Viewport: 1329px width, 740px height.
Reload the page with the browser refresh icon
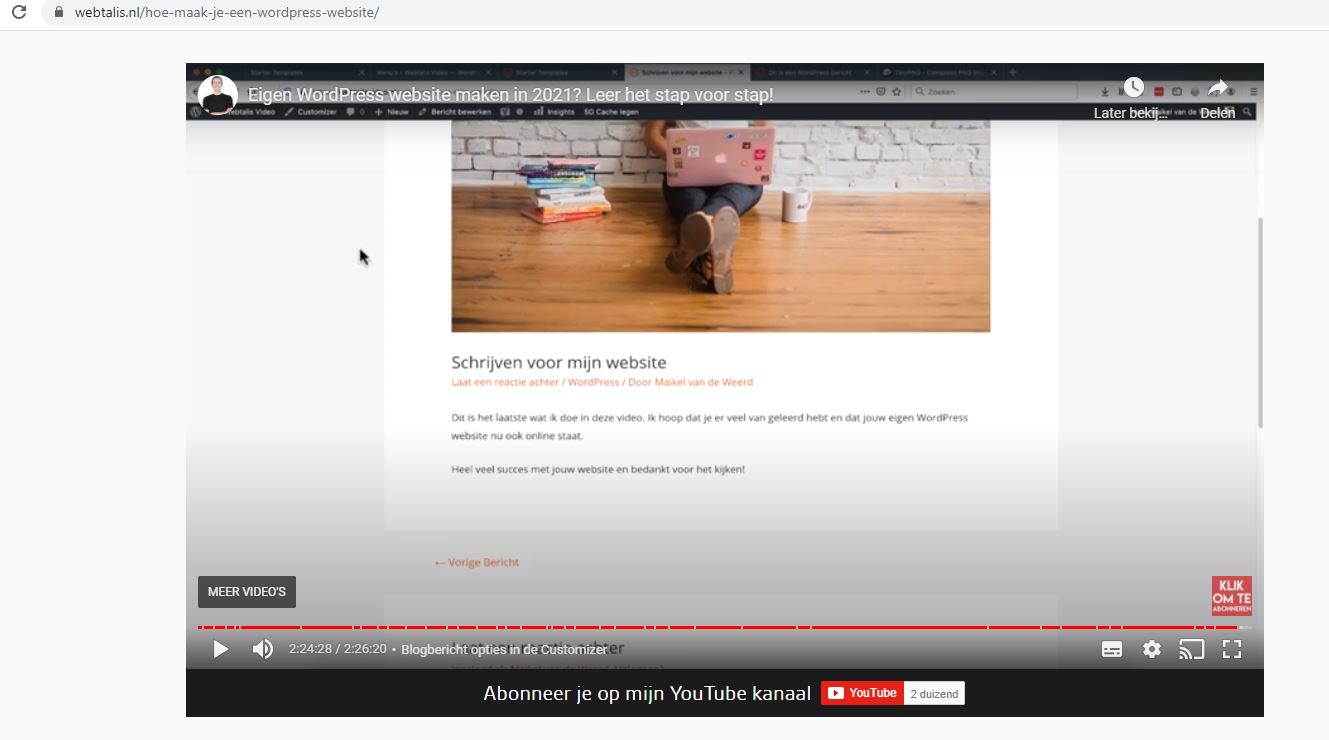click(18, 13)
